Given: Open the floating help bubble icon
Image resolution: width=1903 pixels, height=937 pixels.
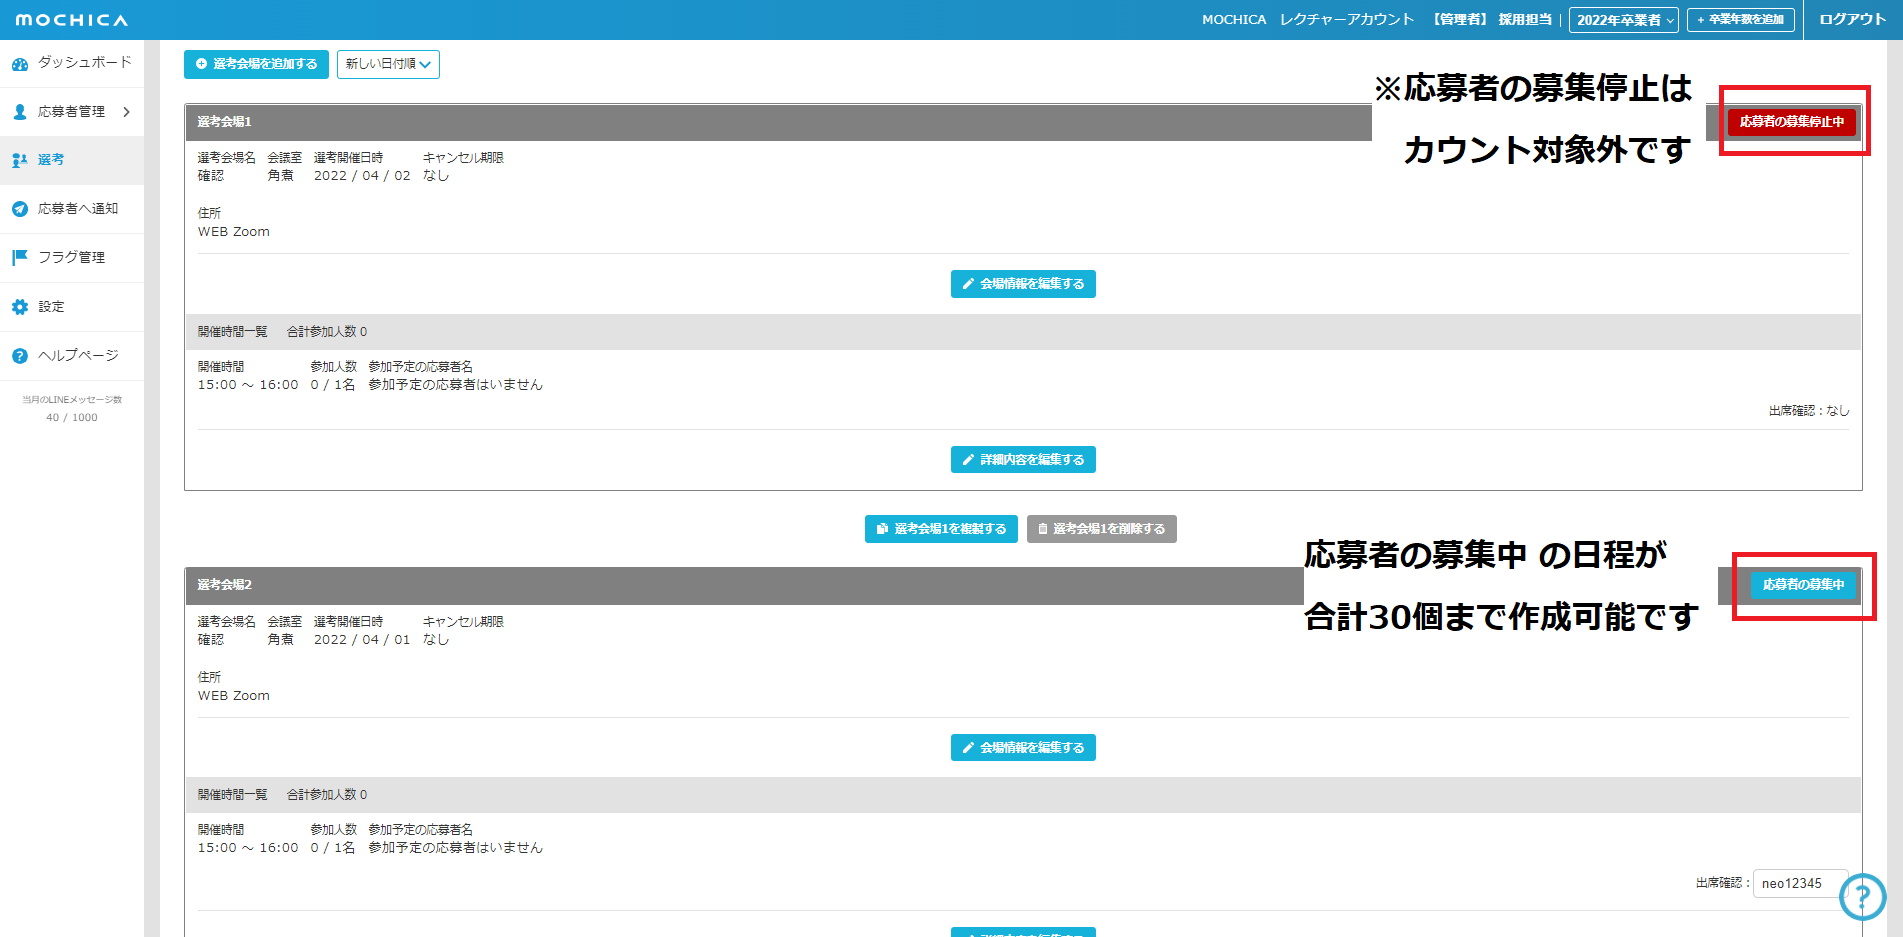Looking at the screenshot, I should tap(1862, 897).
